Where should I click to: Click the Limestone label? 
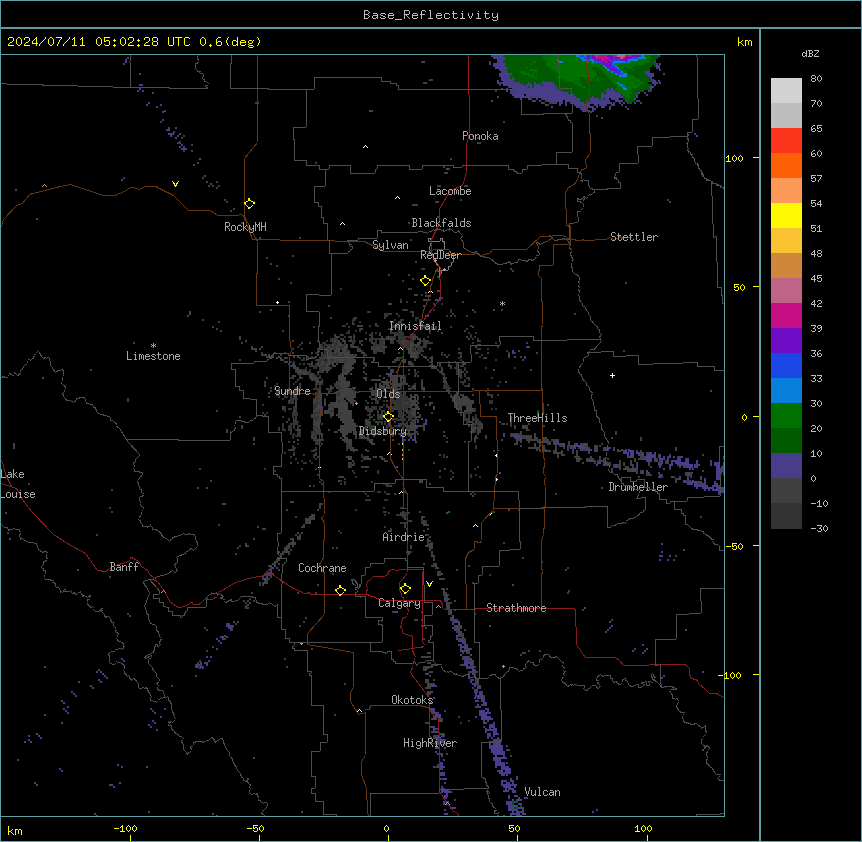[153, 356]
